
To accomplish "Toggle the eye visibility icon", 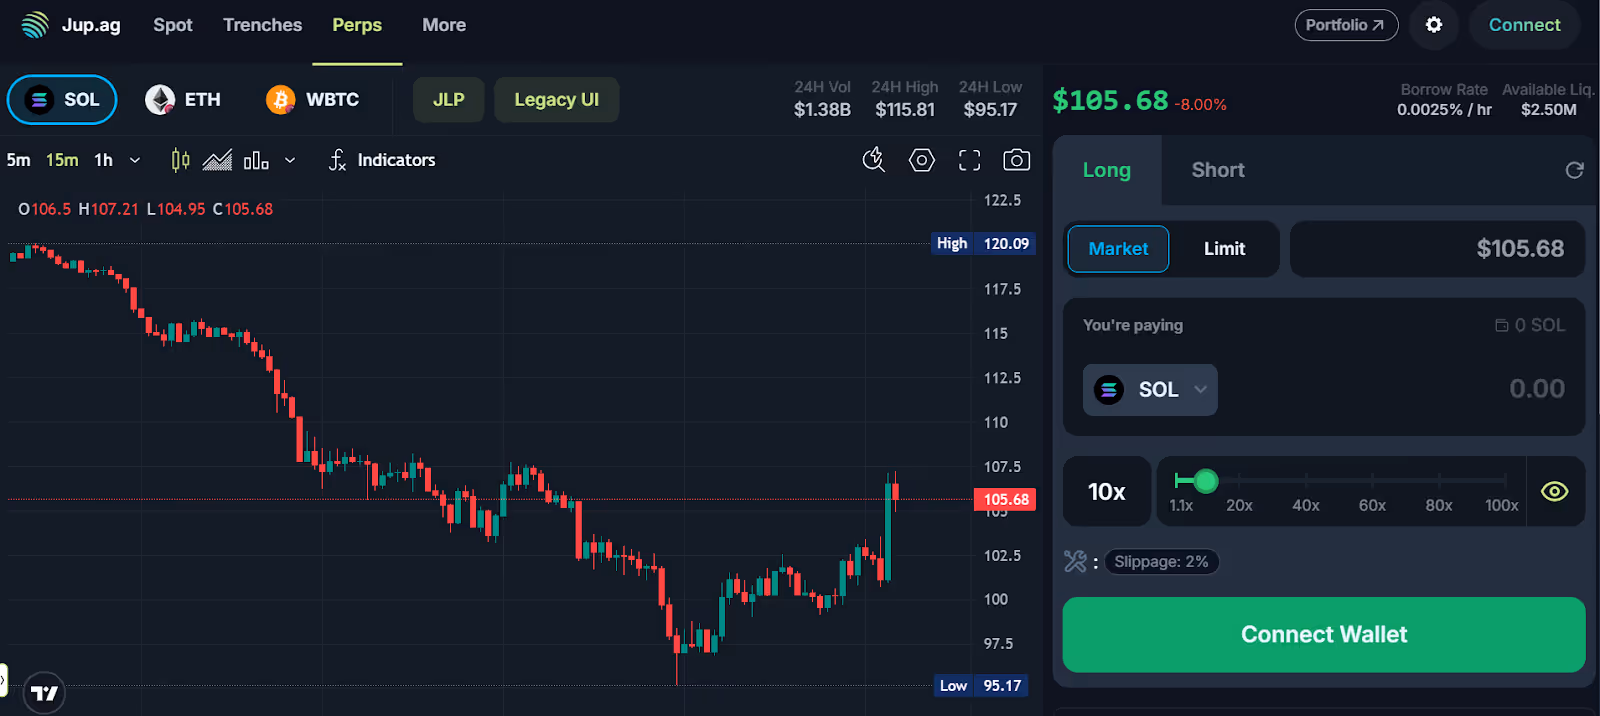I will (x=1554, y=491).
